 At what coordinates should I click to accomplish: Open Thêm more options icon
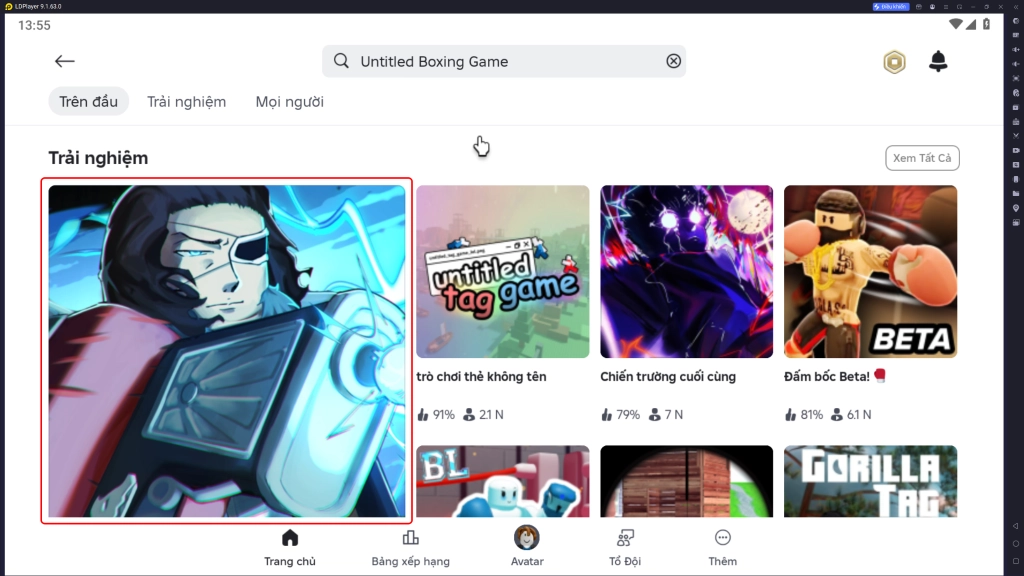722,537
